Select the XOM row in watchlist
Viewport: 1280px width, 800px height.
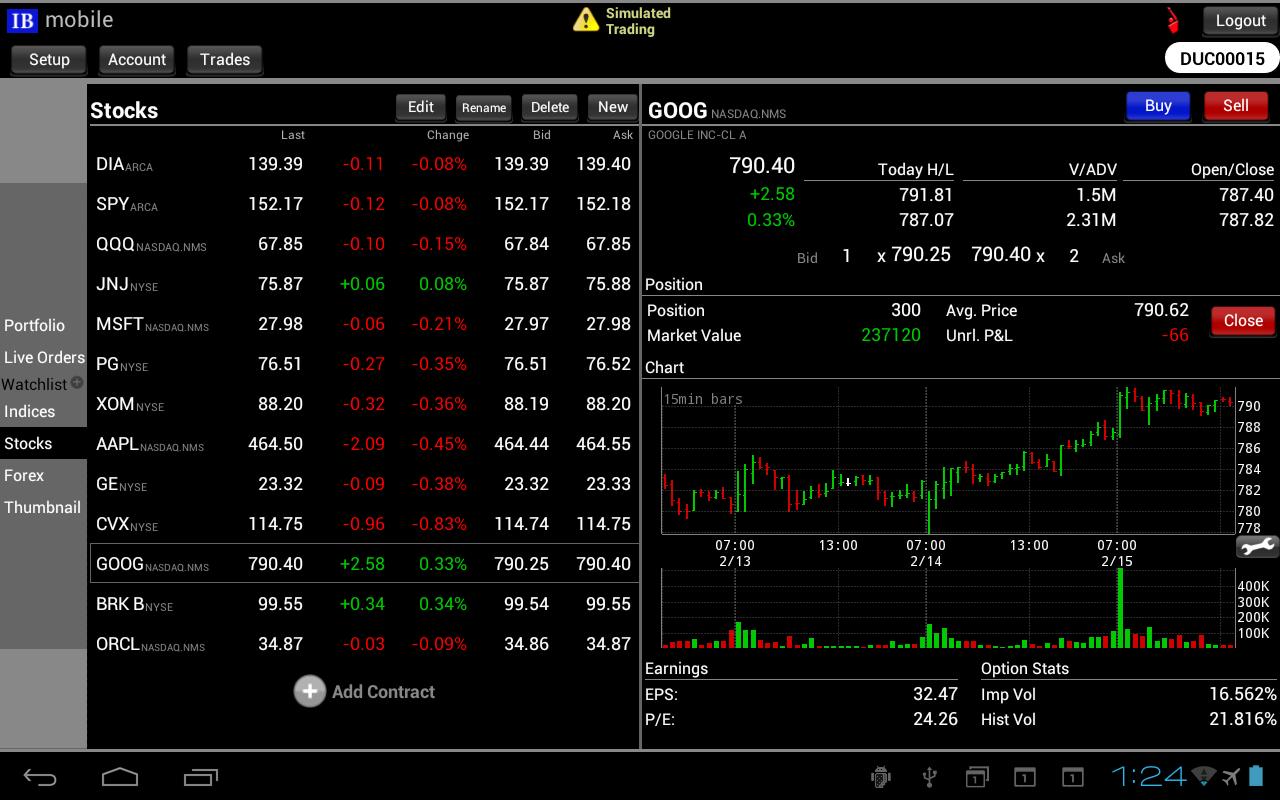pos(364,404)
